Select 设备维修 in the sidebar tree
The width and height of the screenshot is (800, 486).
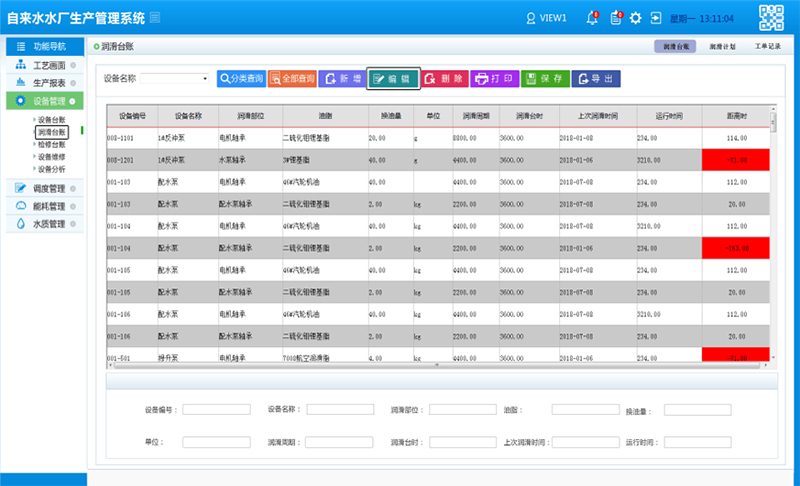pos(52,157)
